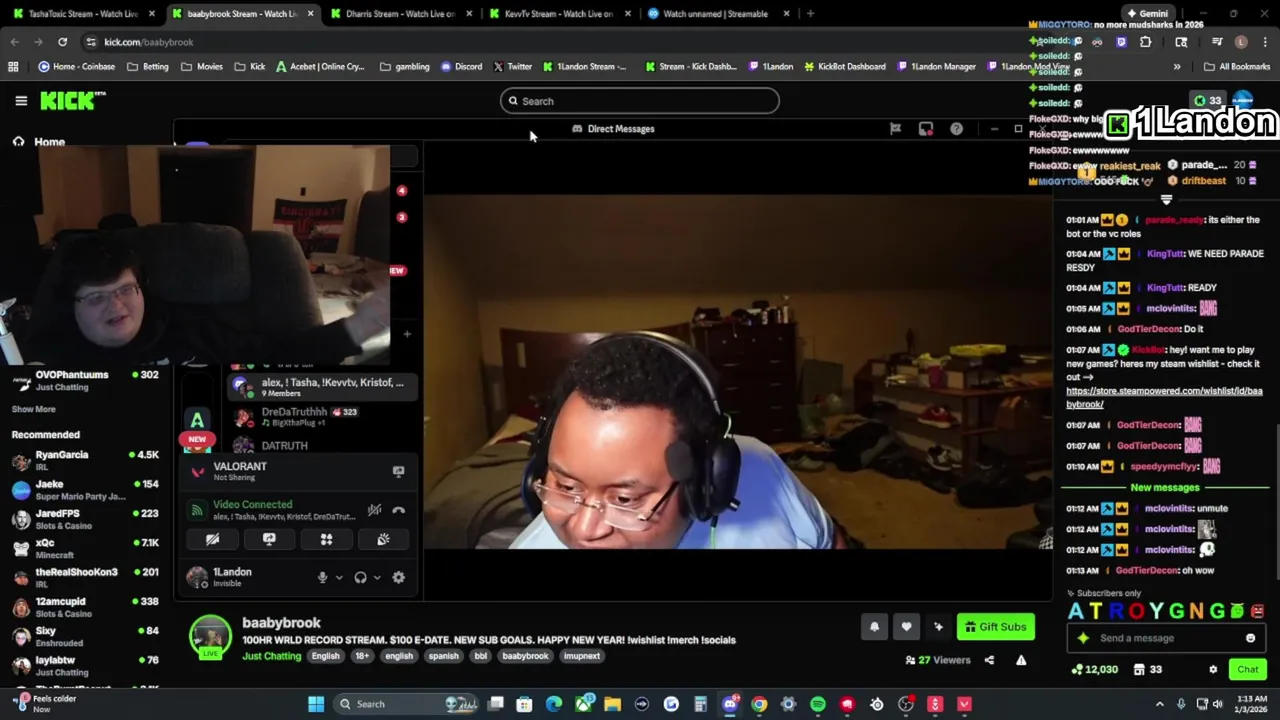Focus the Kick search field
The width and height of the screenshot is (1280, 720).
click(640, 101)
